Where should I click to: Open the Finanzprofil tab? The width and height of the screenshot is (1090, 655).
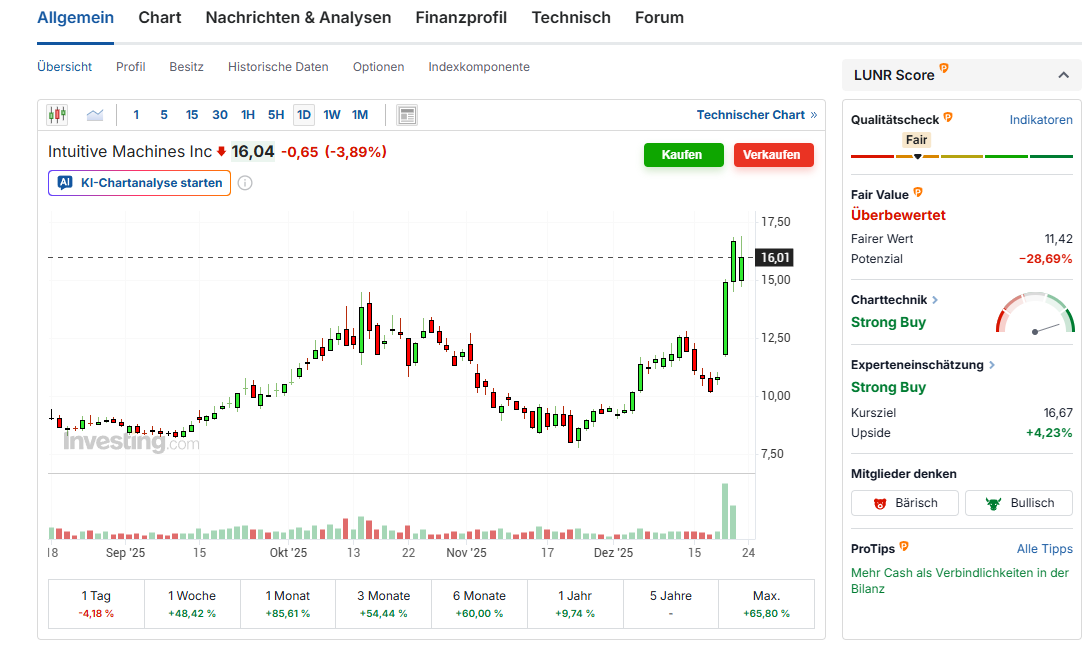[461, 18]
